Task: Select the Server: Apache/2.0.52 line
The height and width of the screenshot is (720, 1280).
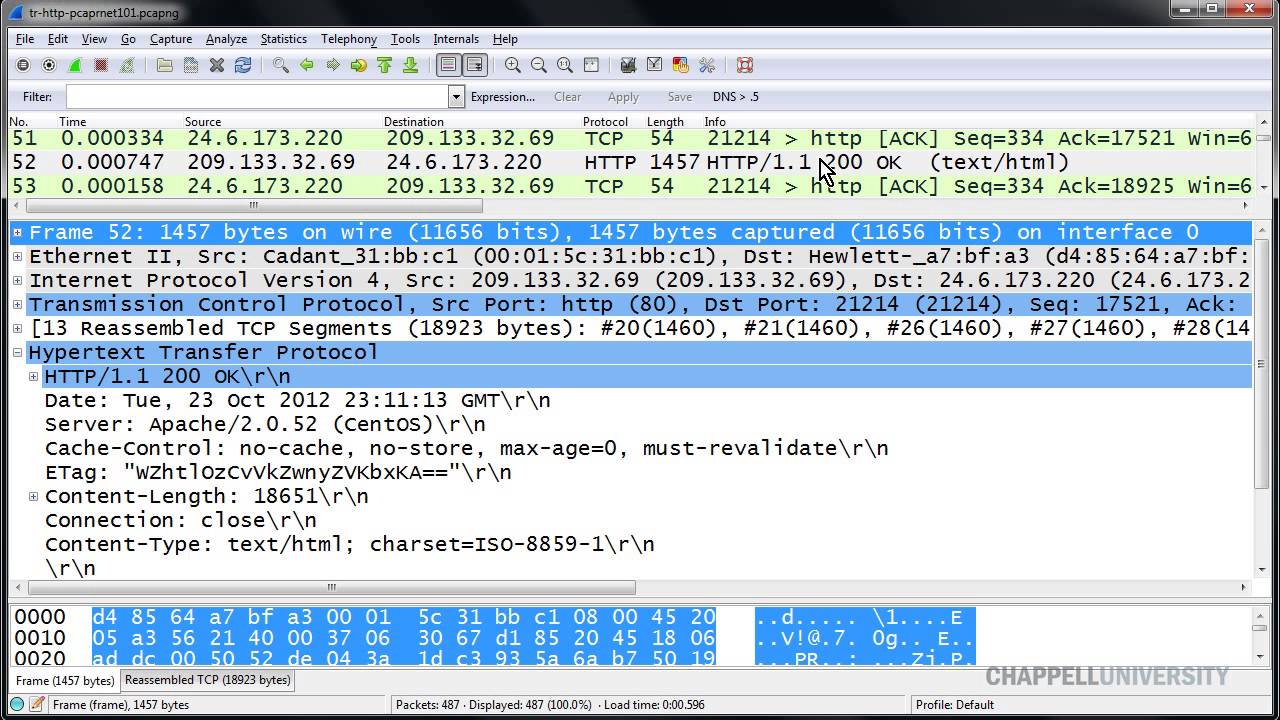Action: coord(265,424)
